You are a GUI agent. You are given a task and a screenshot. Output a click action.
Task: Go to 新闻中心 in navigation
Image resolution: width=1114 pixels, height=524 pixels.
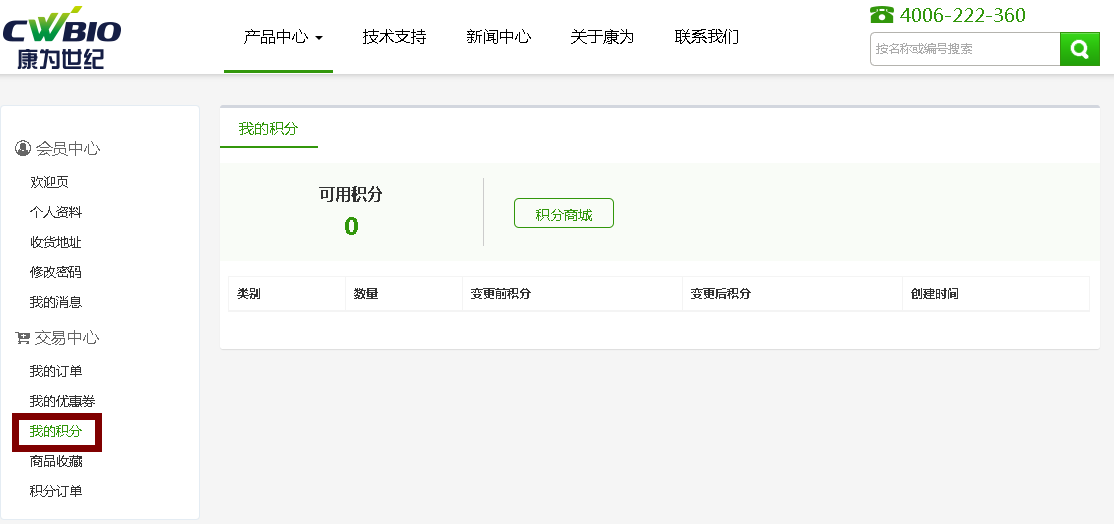(498, 37)
